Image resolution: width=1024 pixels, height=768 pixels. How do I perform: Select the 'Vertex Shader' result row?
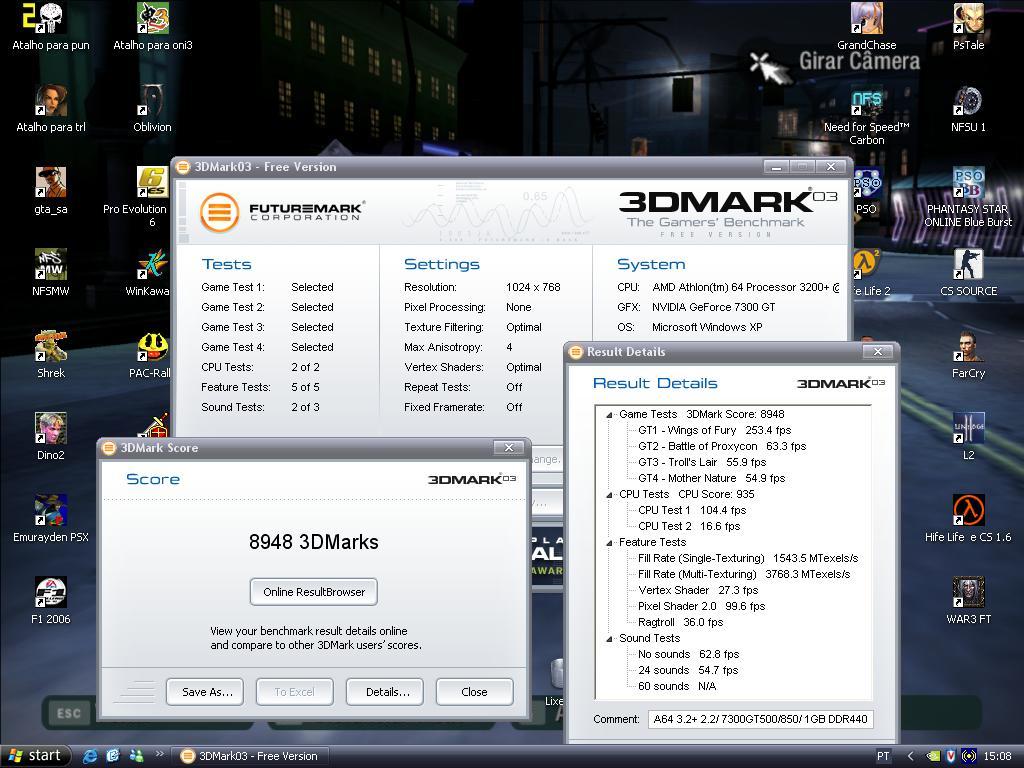698,590
